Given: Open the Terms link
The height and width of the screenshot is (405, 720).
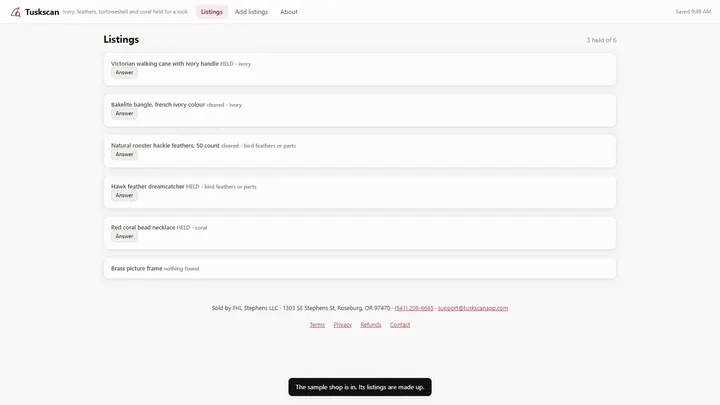Looking at the screenshot, I should click(317, 325).
